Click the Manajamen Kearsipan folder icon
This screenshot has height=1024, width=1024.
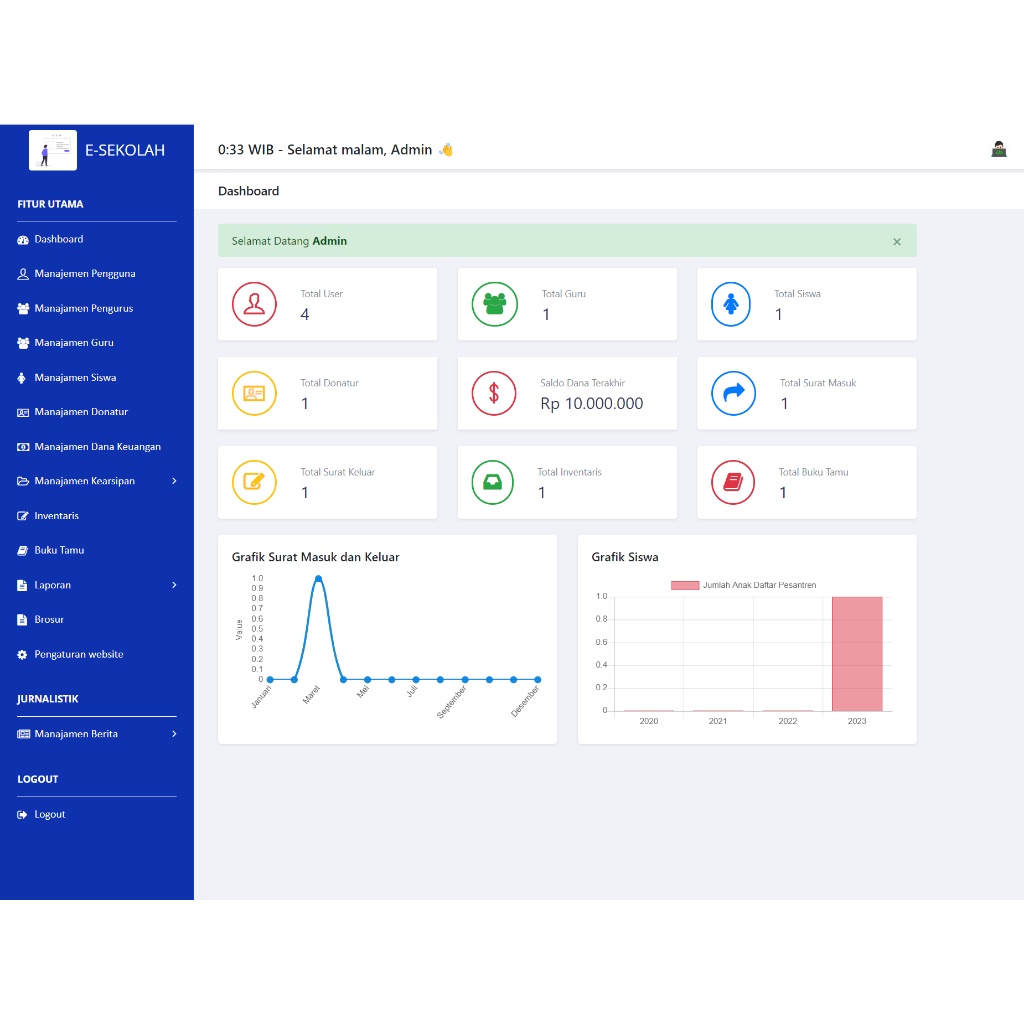coord(23,481)
